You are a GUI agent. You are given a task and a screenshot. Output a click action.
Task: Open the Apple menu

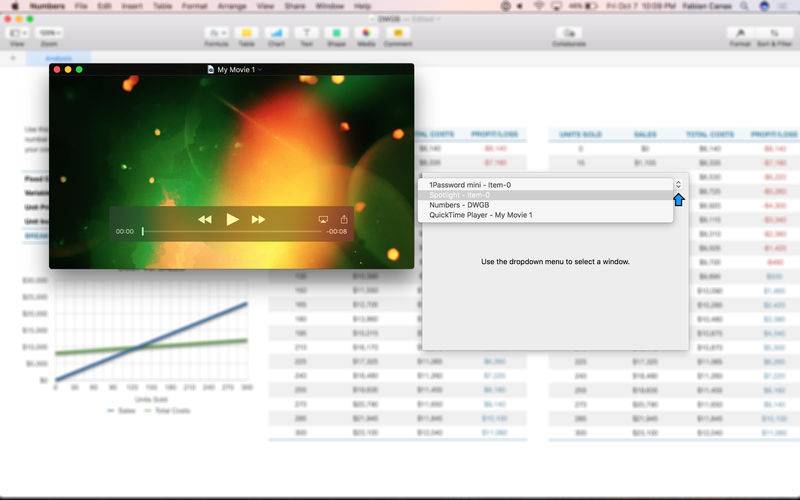[15, 6]
